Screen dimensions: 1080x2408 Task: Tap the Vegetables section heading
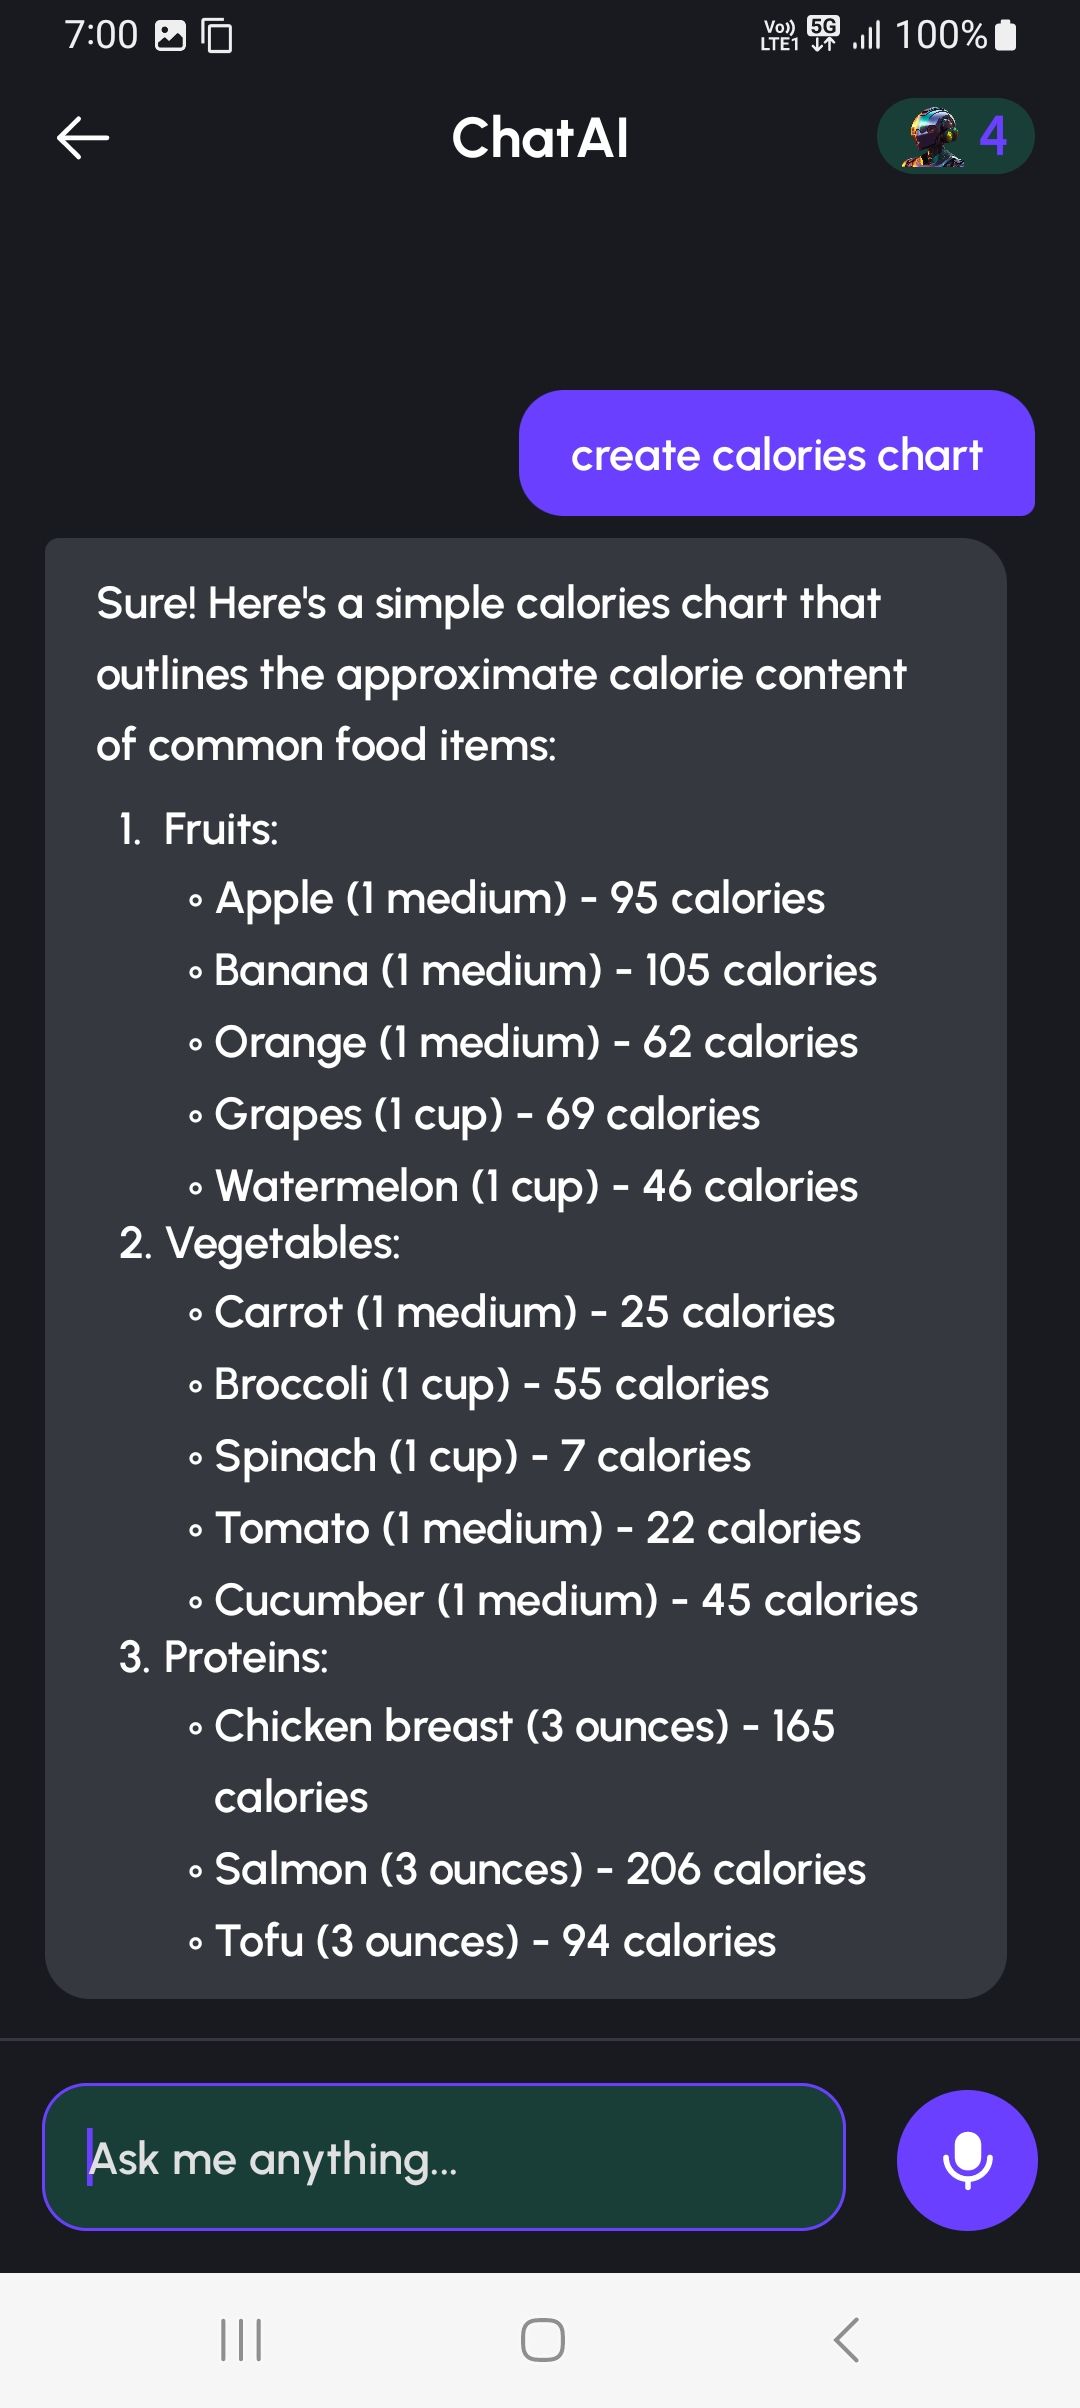coord(282,1243)
